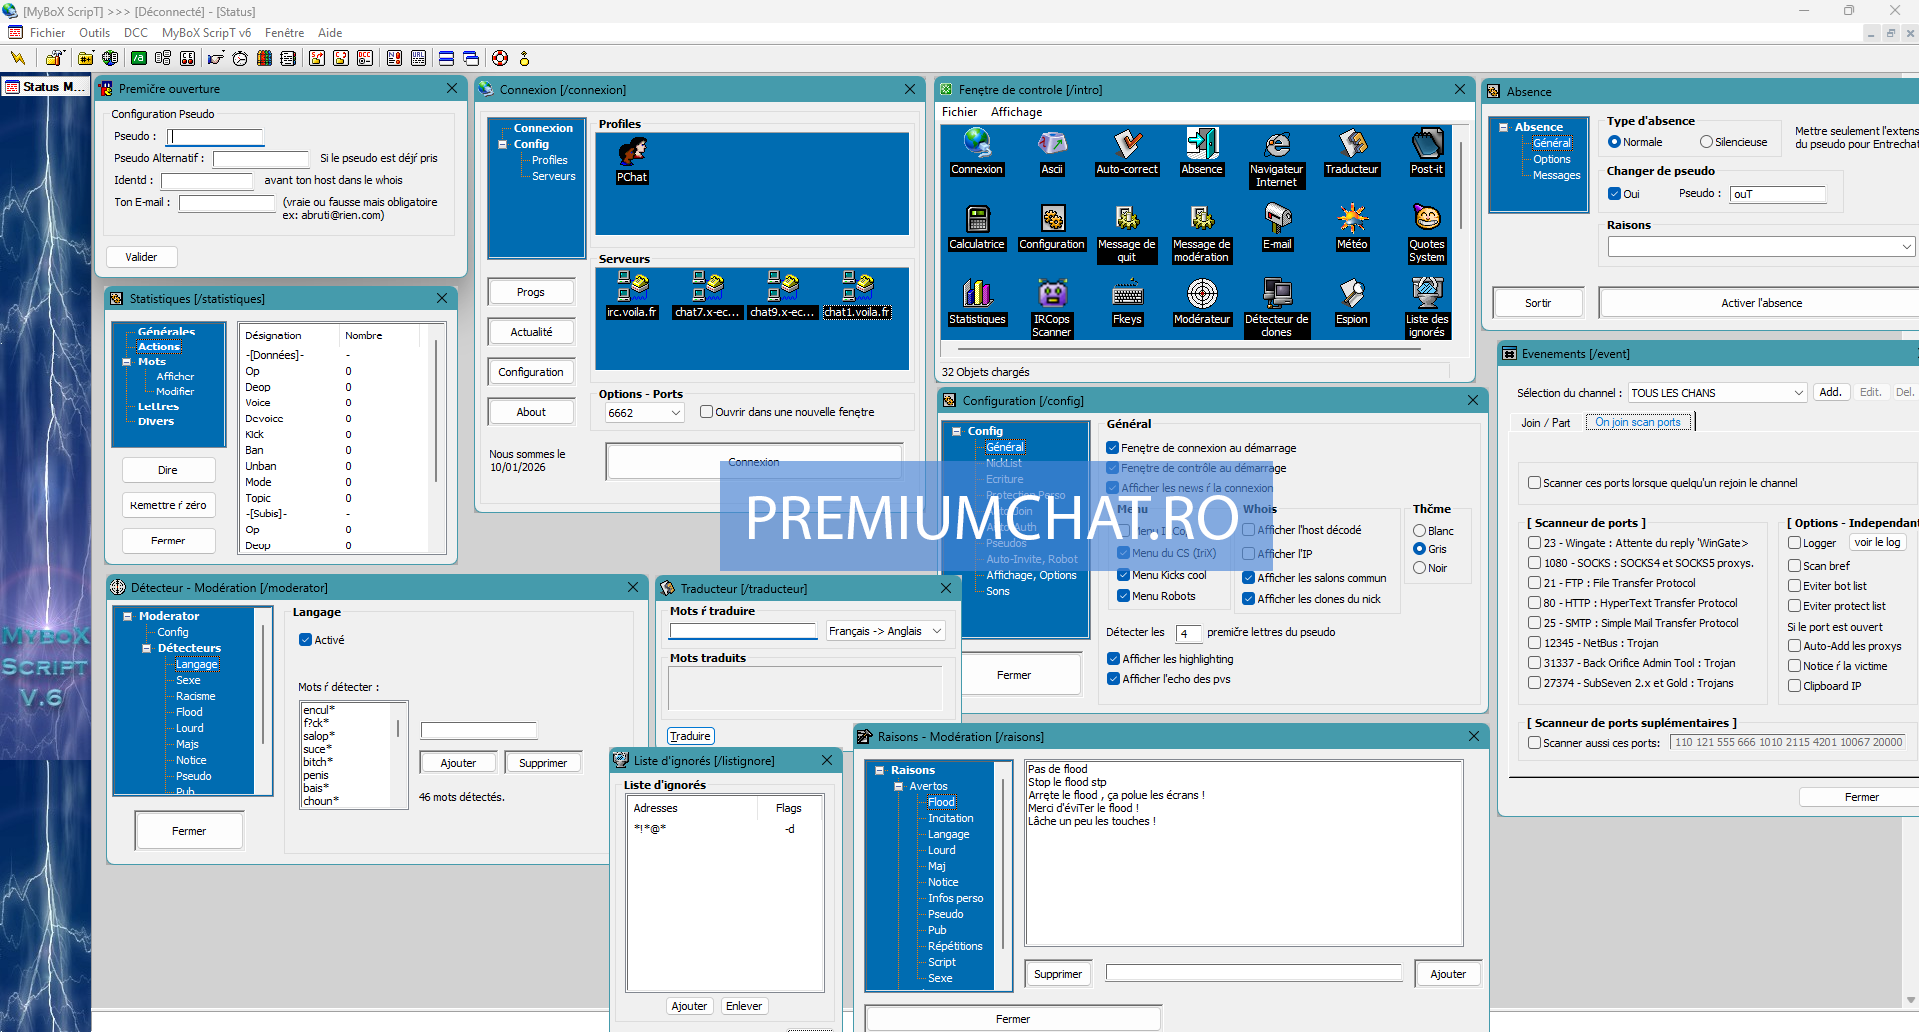Open the Fichier menu in main menu bar

47,33
